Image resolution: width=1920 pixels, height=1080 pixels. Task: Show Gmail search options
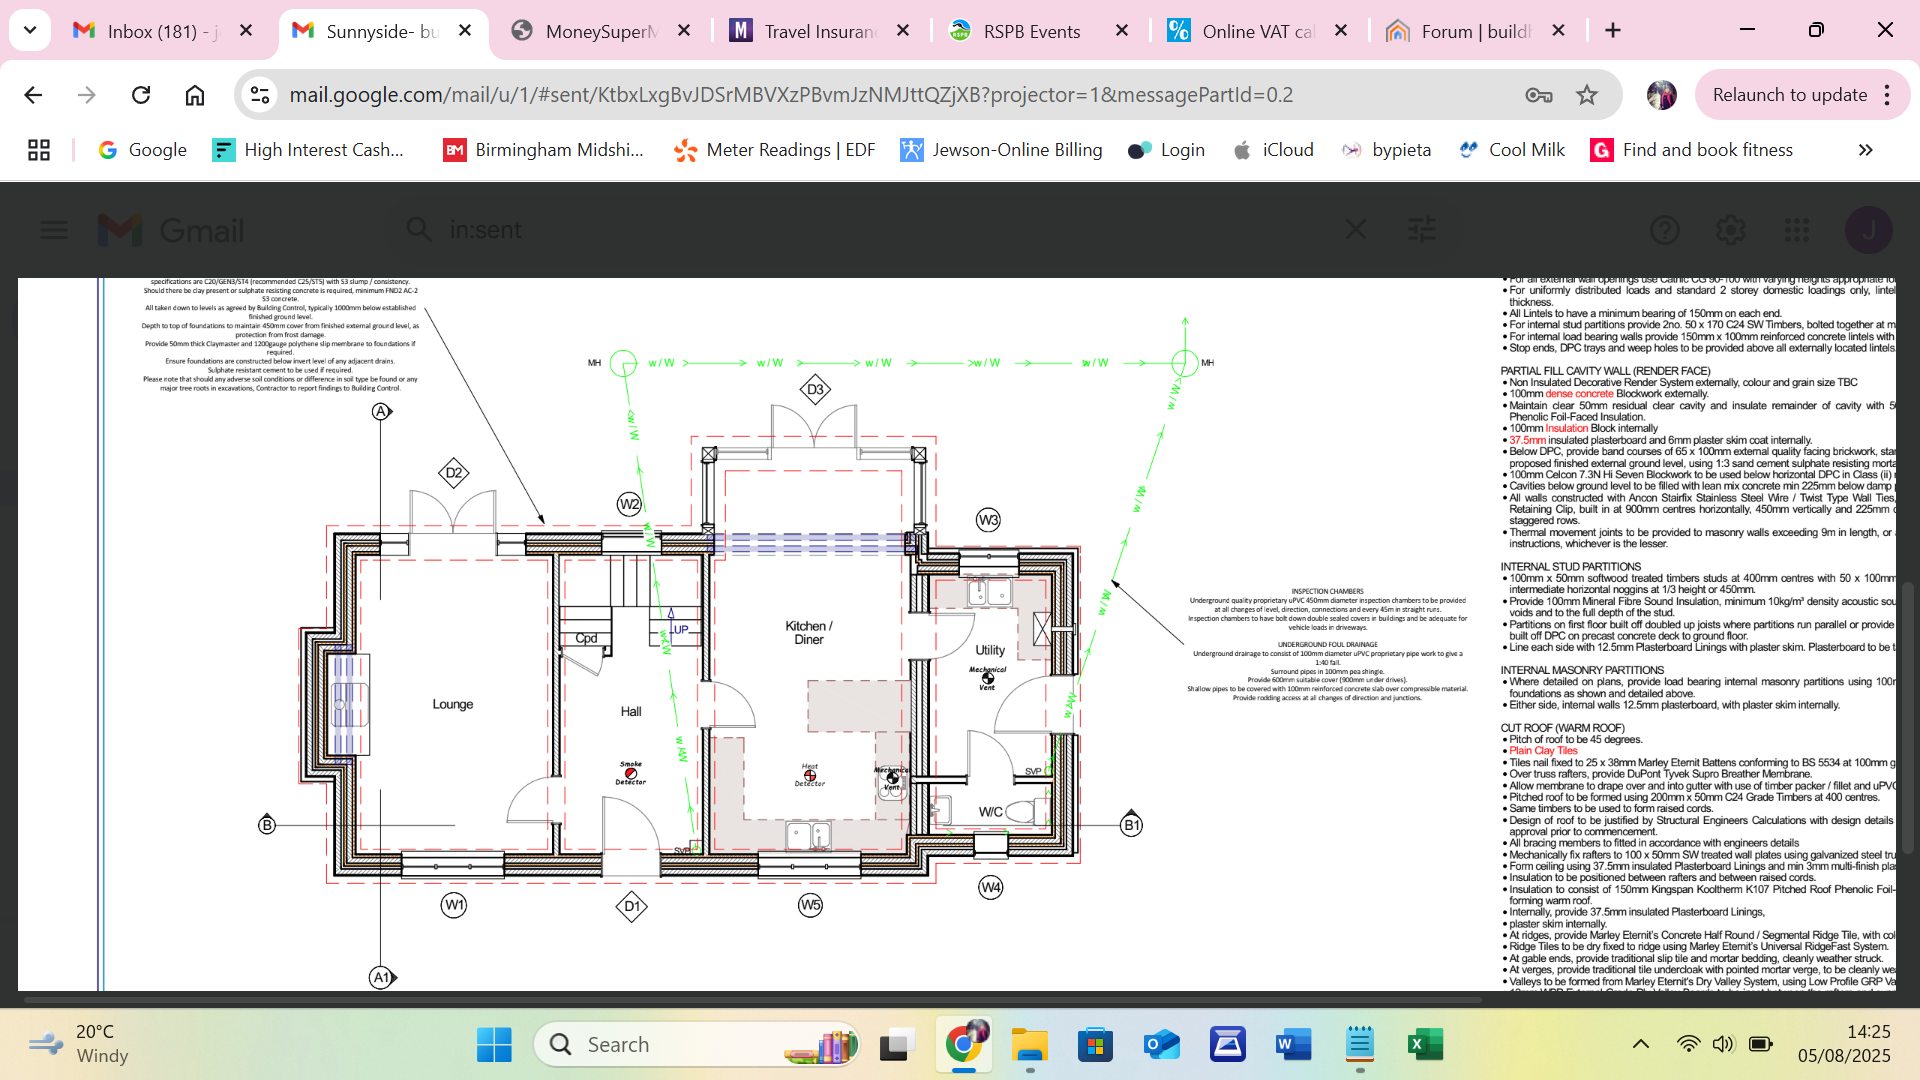point(1422,231)
